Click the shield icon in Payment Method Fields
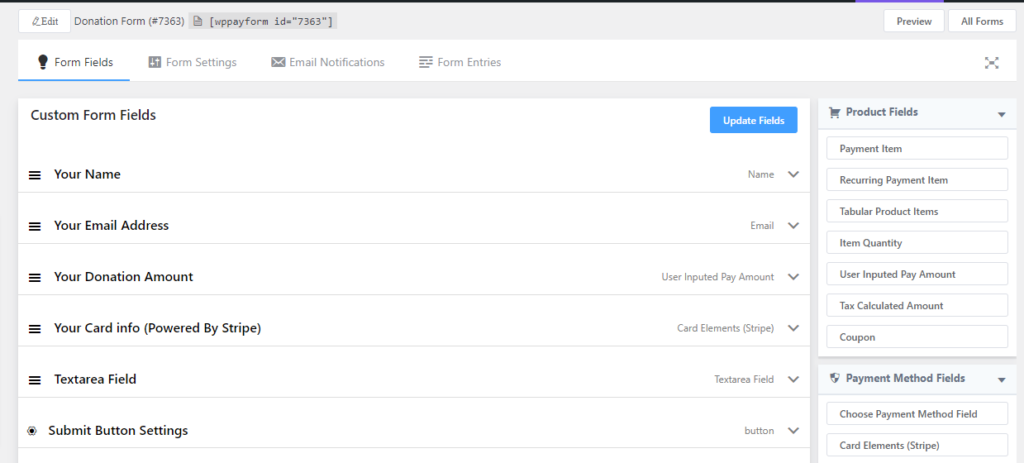Image resolution: width=1024 pixels, height=463 pixels. click(x=834, y=378)
